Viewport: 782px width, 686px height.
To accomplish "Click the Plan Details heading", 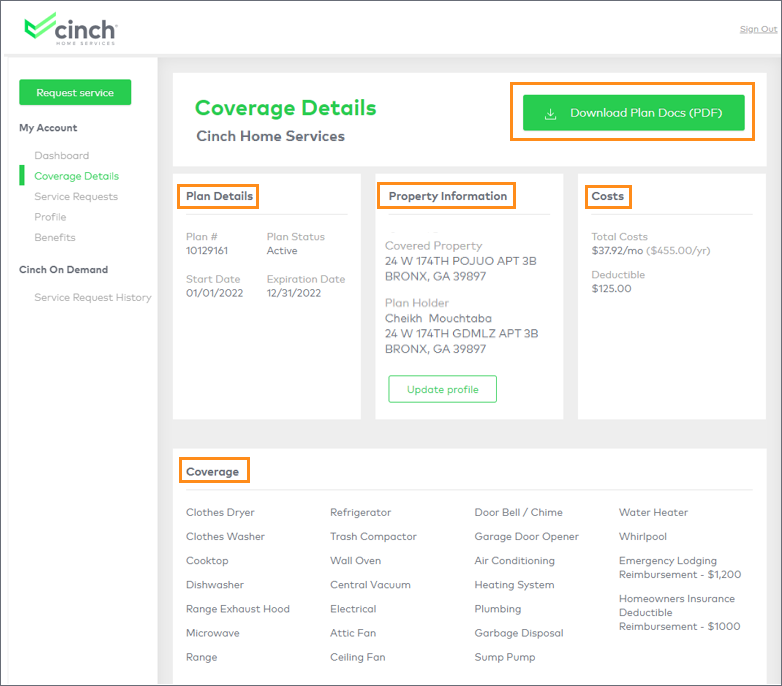I will click(x=219, y=196).
